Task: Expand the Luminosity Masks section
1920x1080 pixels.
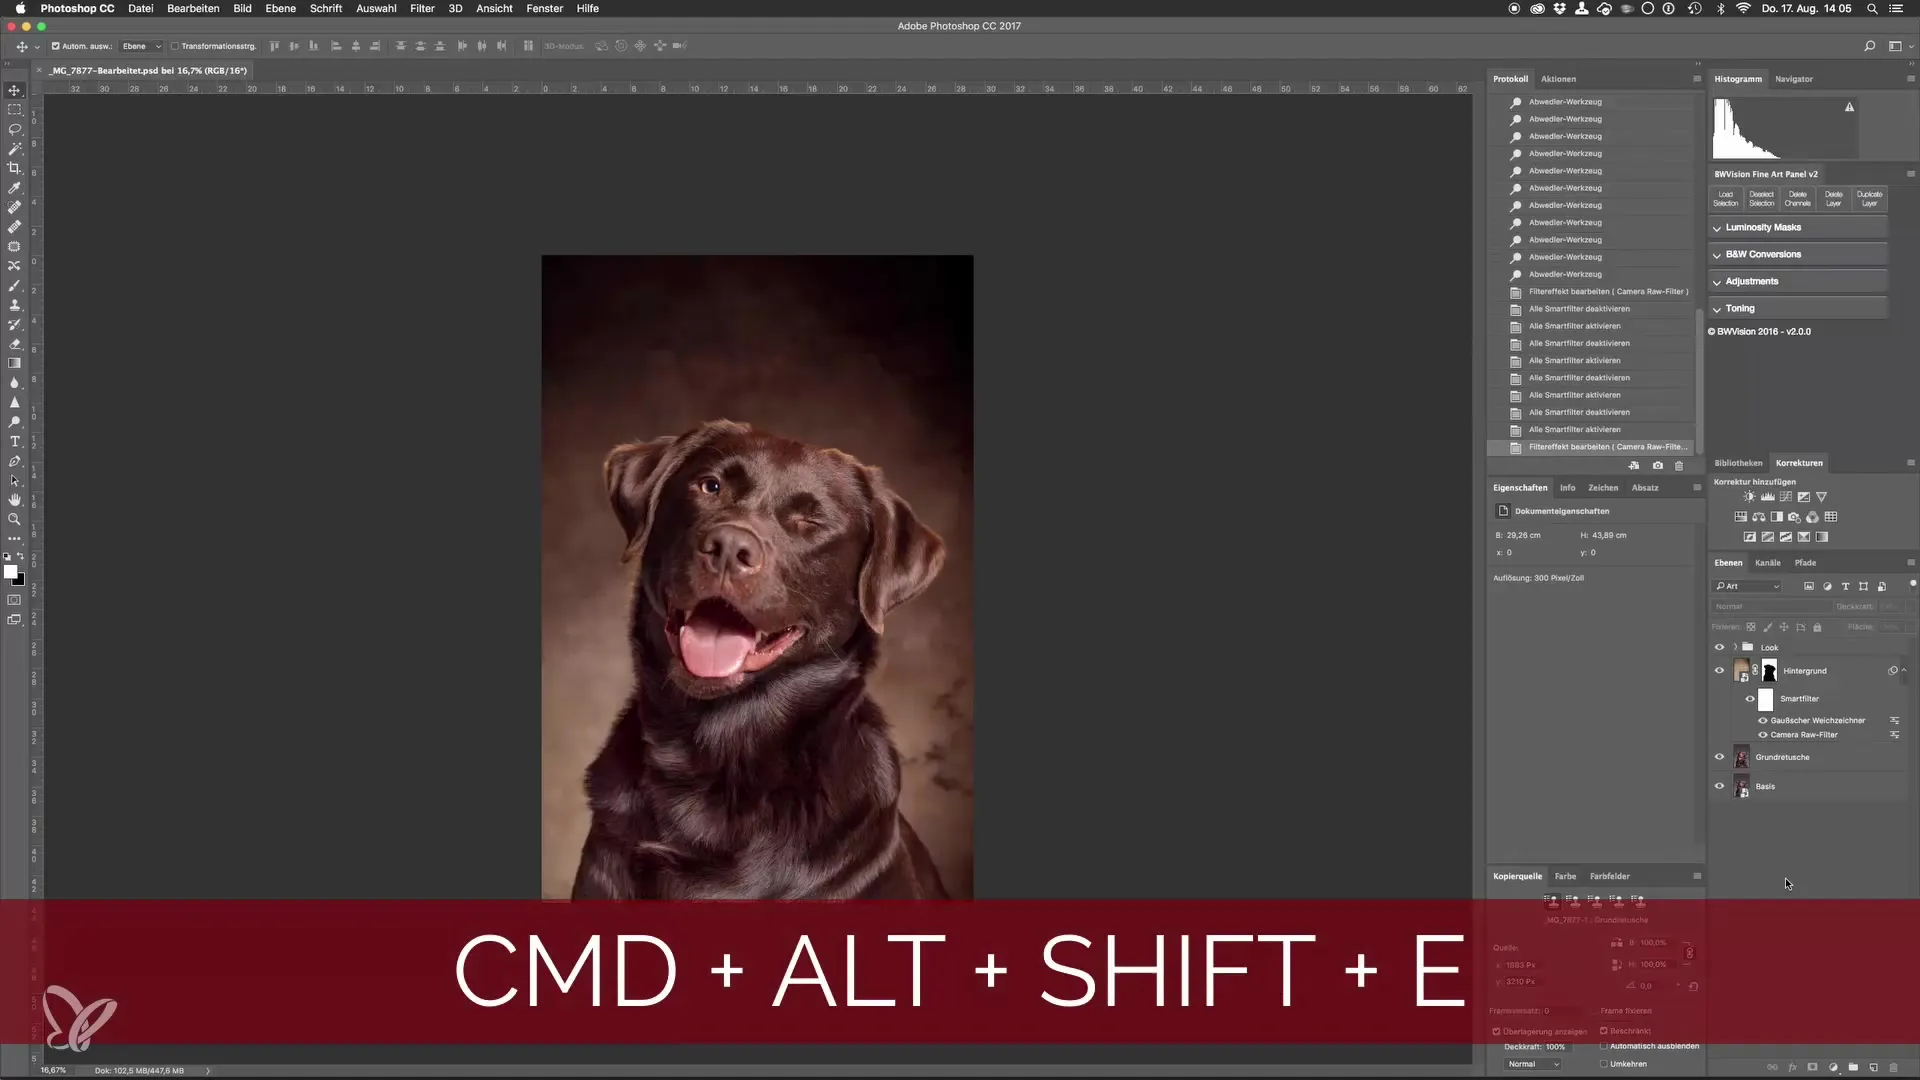Action: click(x=1798, y=228)
